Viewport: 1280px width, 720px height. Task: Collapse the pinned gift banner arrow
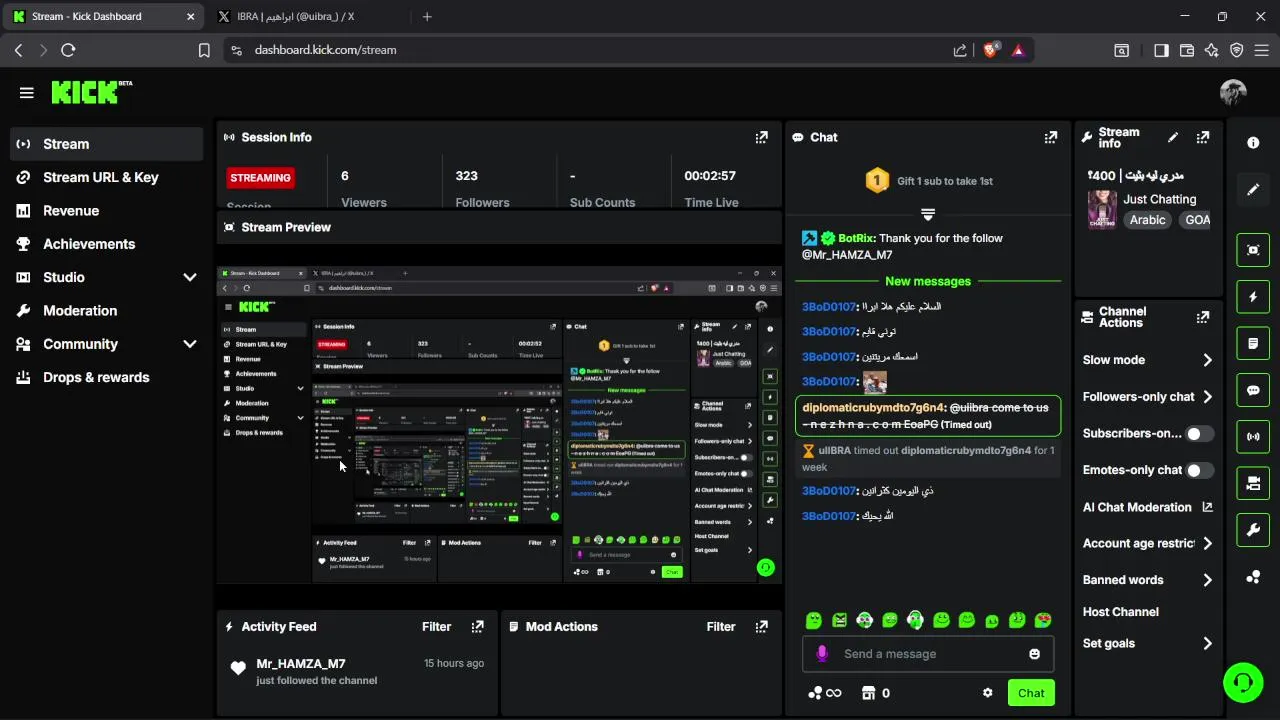point(928,215)
